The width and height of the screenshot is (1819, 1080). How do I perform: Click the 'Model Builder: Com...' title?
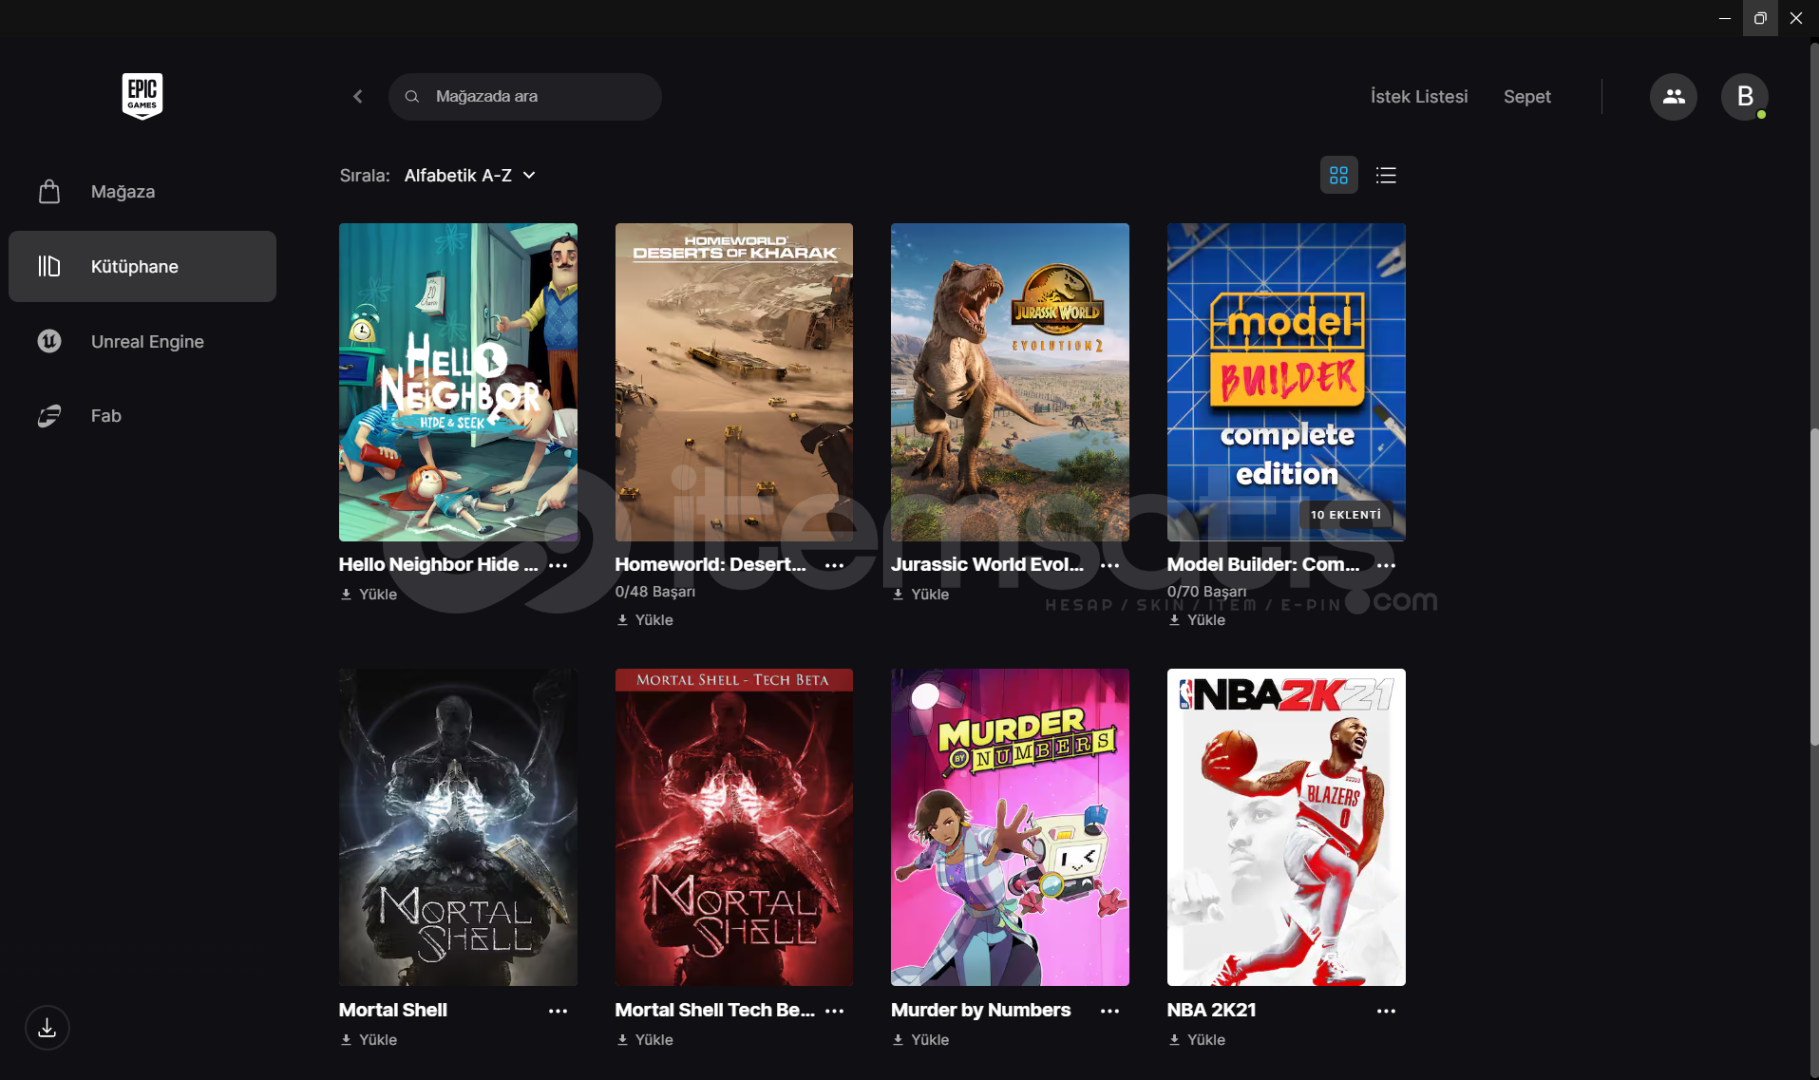coord(1264,564)
